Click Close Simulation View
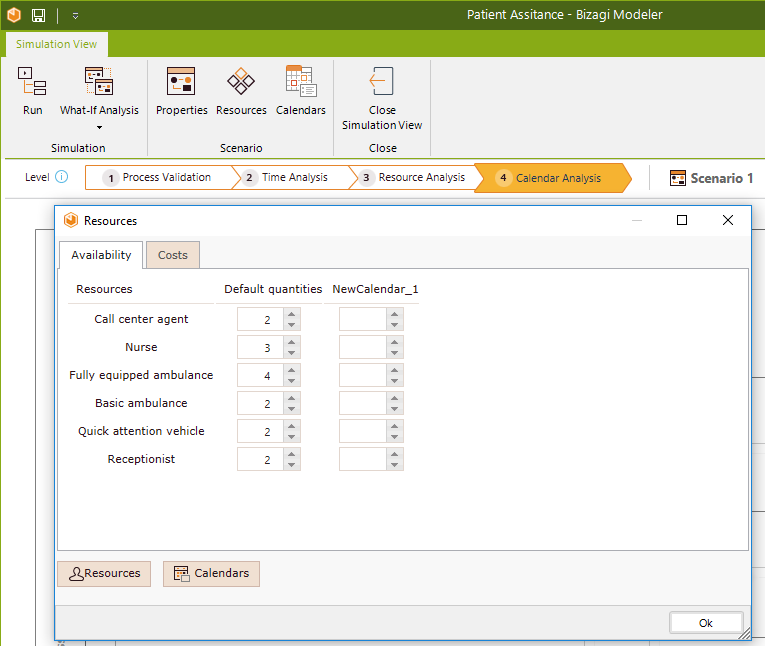This screenshot has width=765, height=646. [382, 99]
